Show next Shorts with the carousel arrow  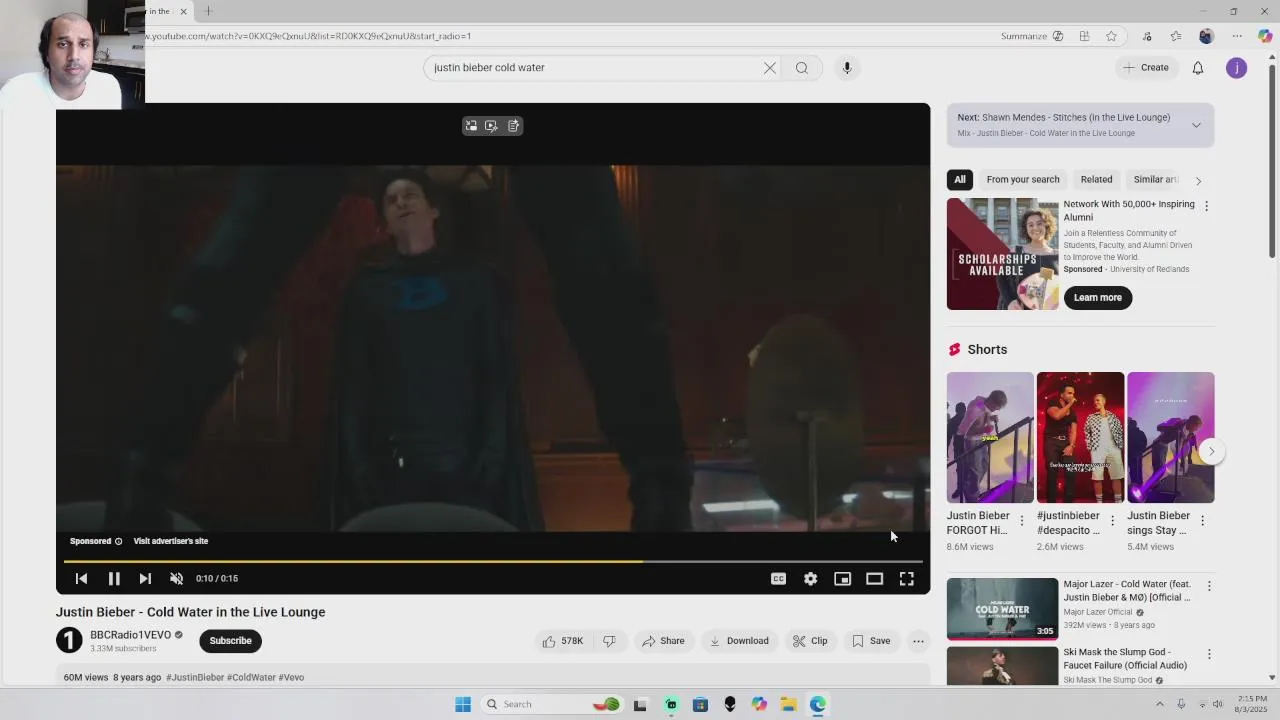point(1211,451)
